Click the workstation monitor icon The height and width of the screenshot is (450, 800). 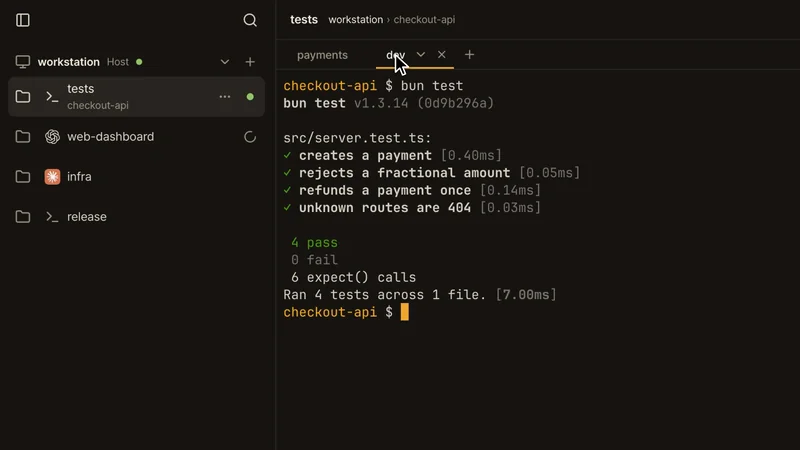click(22, 62)
